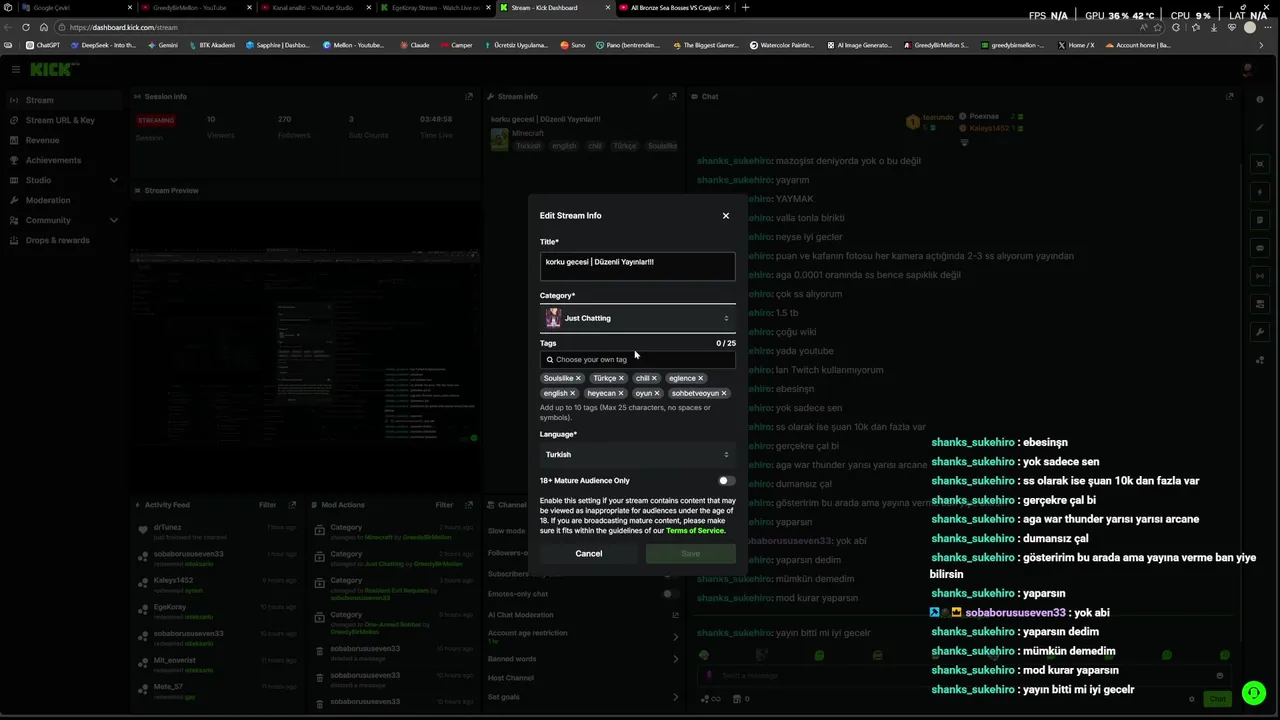The width and height of the screenshot is (1280, 720).
Task: Click the red STREAMING status badge
Action: (156, 120)
